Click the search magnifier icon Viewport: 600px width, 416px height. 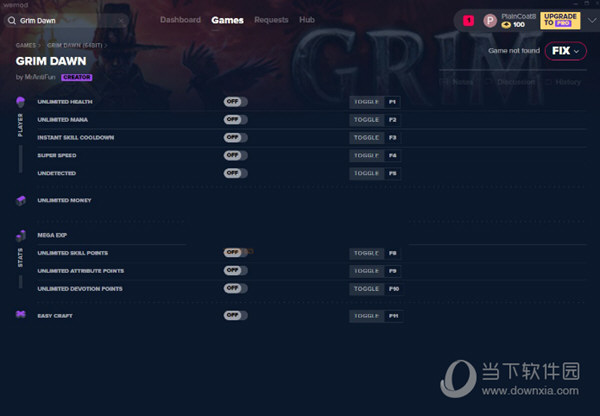click(x=12, y=20)
